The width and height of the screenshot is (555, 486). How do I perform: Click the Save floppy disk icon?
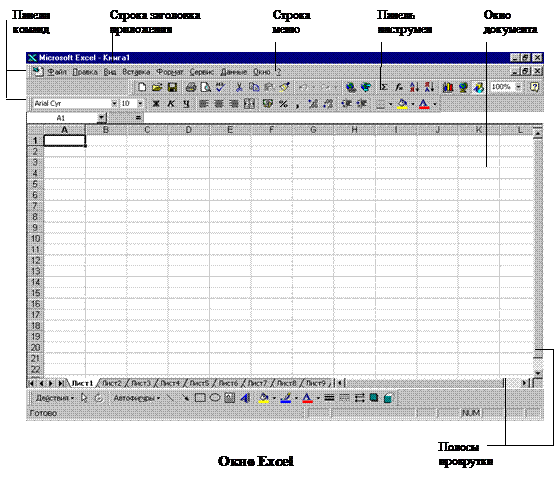pos(172,87)
